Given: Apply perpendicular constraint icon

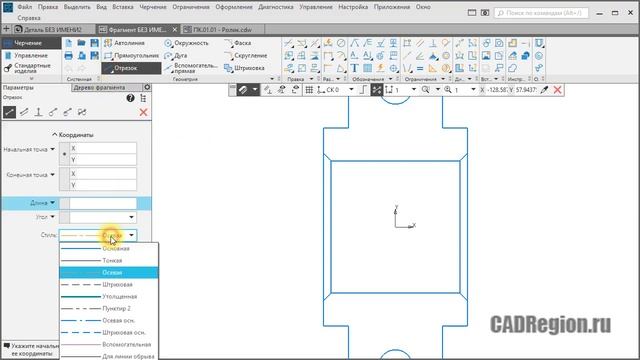Looking at the screenshot, I should coord(433,43).
